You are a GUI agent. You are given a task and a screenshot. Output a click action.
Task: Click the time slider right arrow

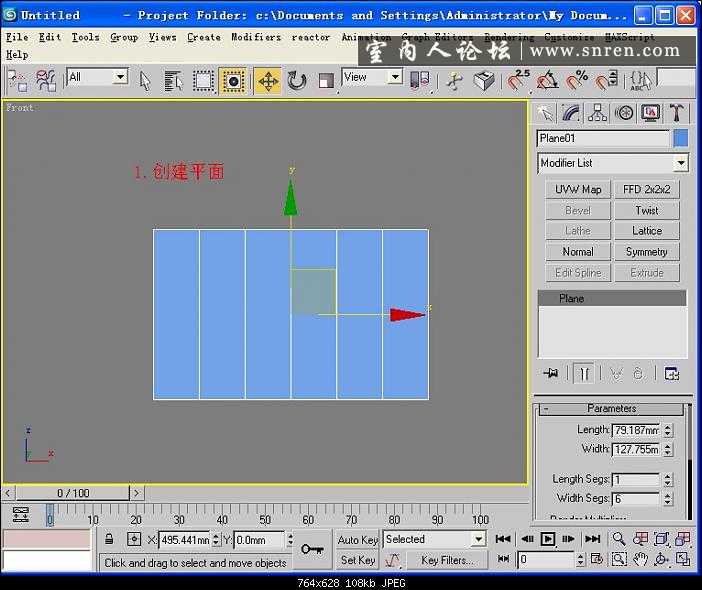137,493
